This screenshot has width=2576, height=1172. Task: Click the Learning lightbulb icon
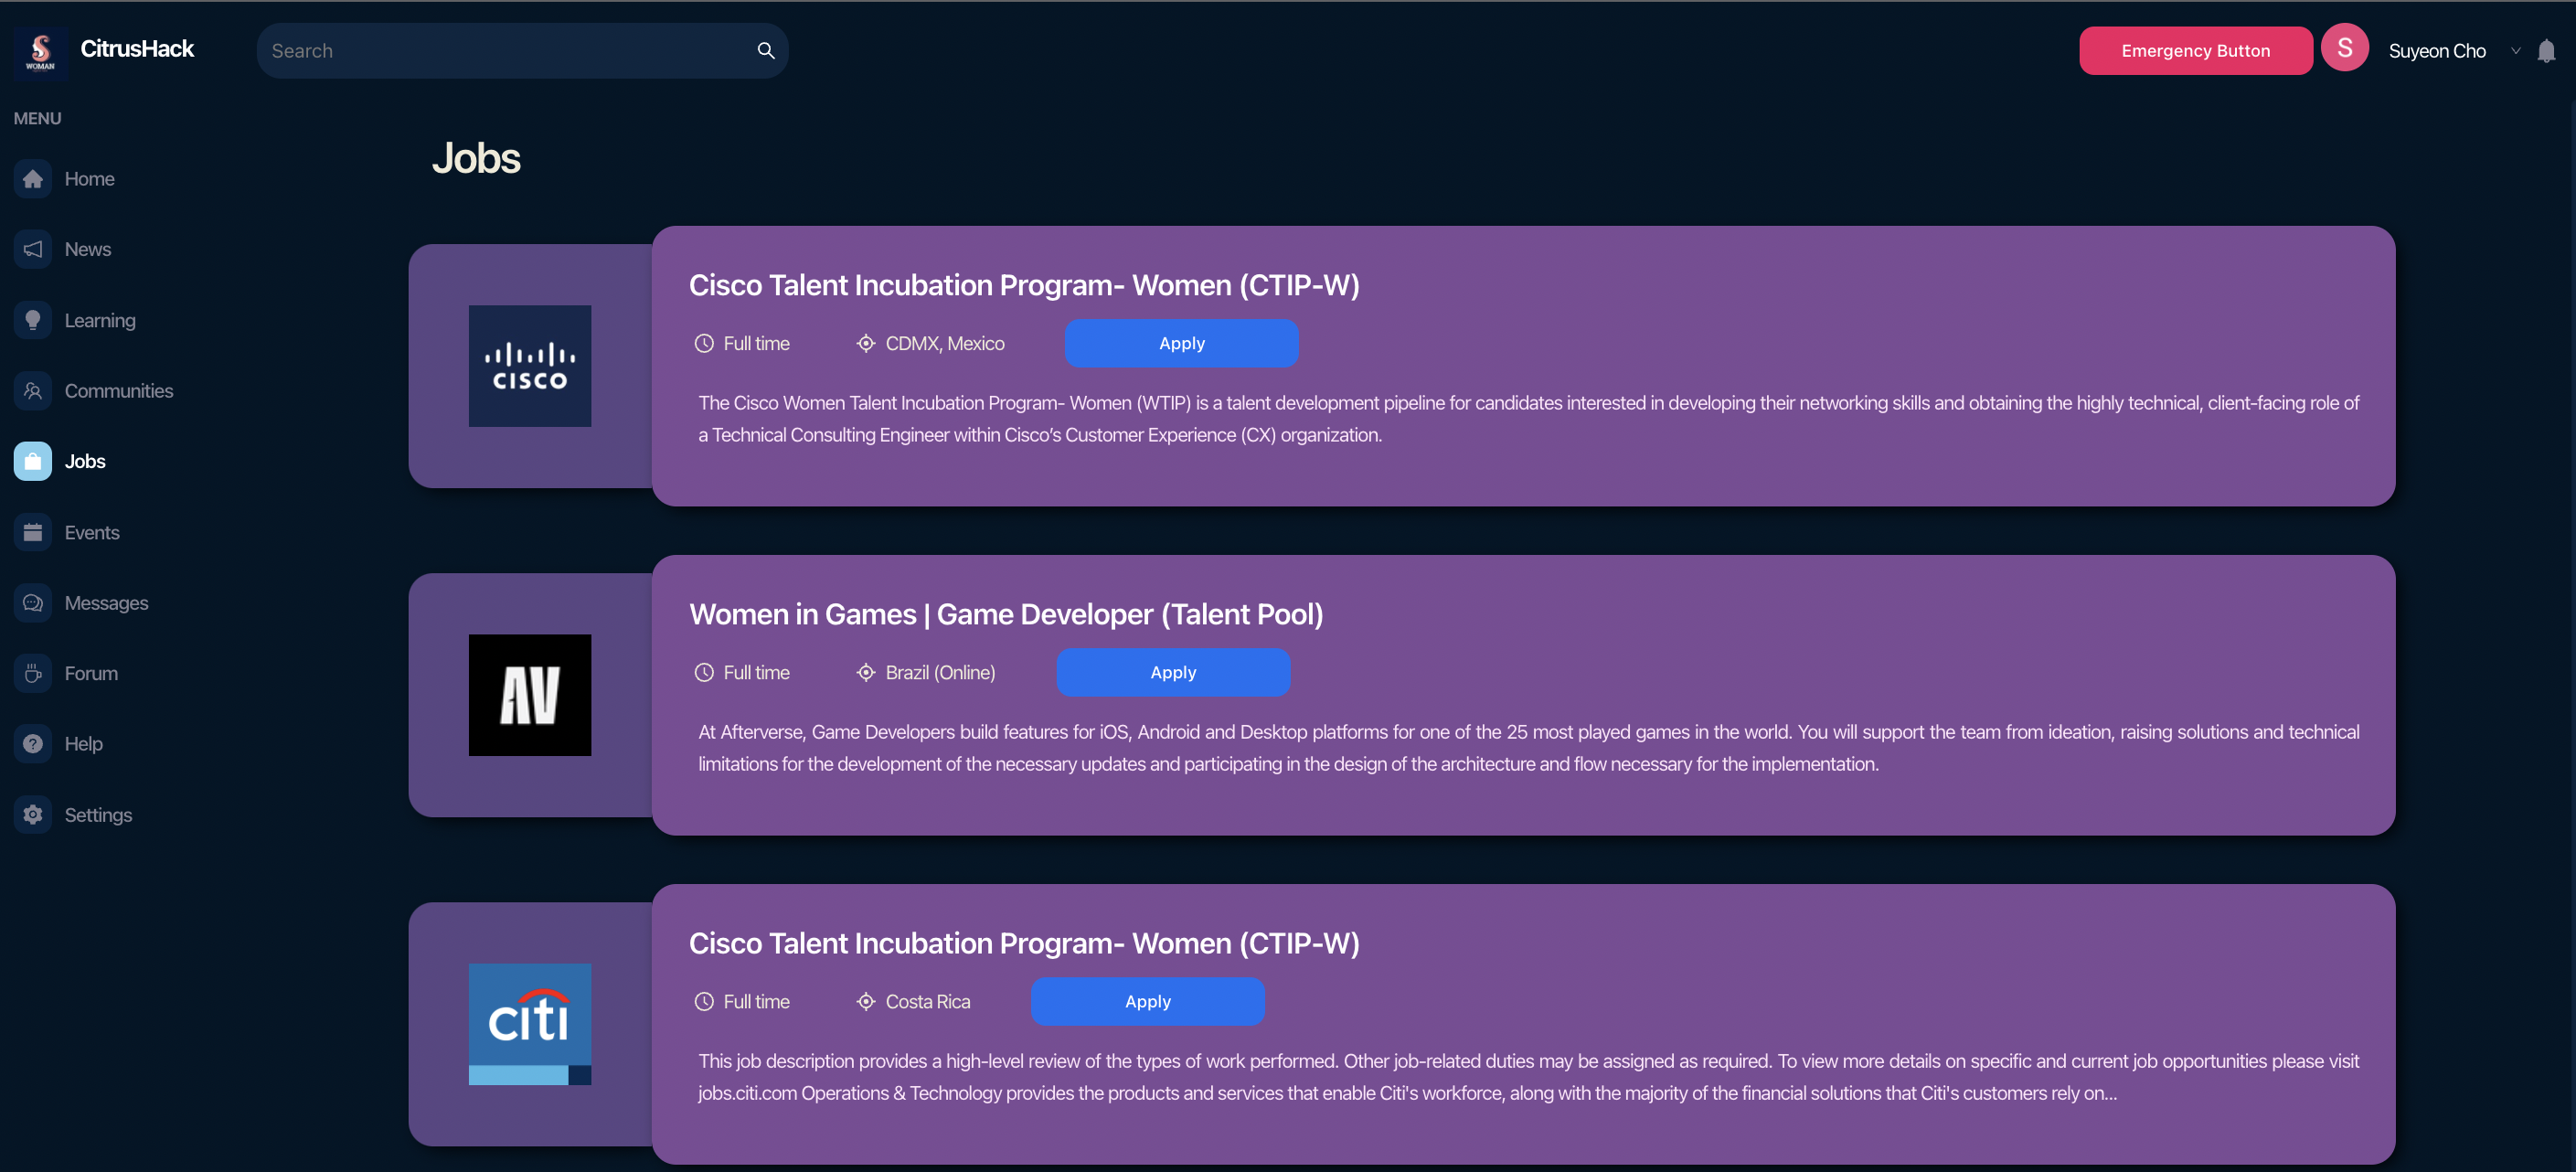(x=33, y=320)
